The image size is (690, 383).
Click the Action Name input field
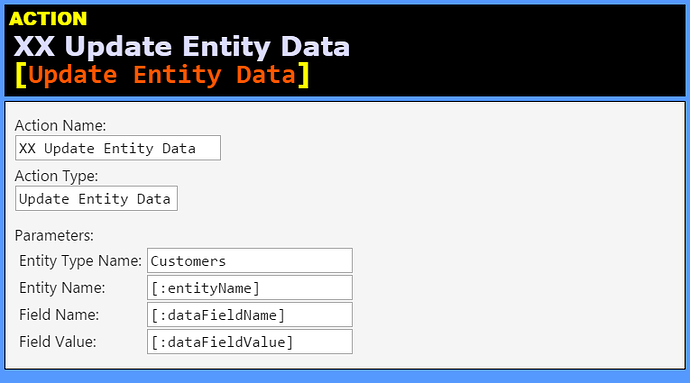pyautogui.click(x=118, y=148)
